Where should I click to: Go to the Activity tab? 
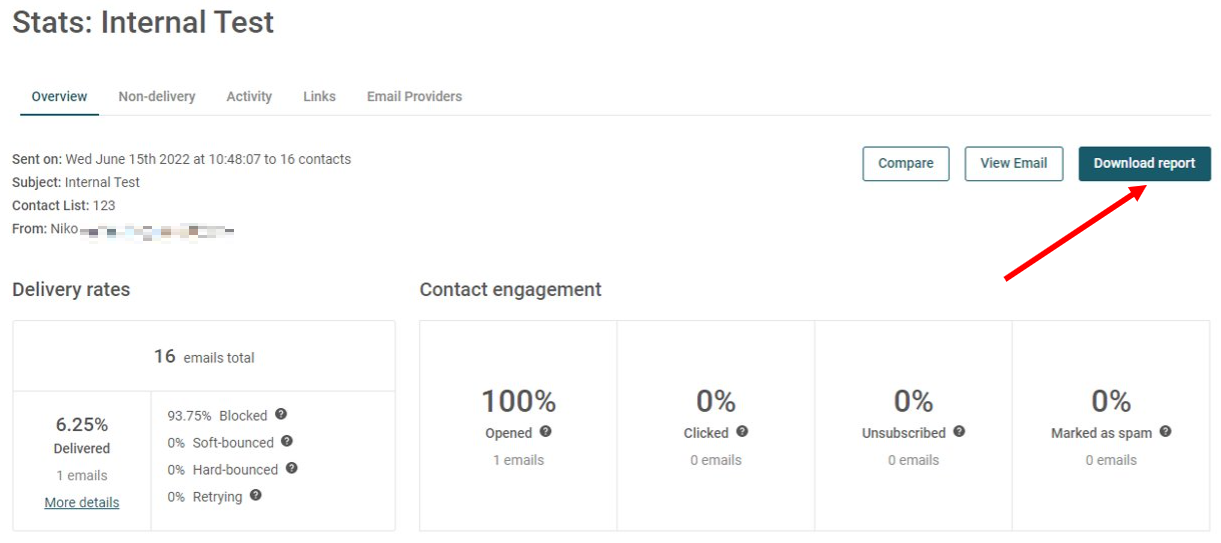point(249,97)
